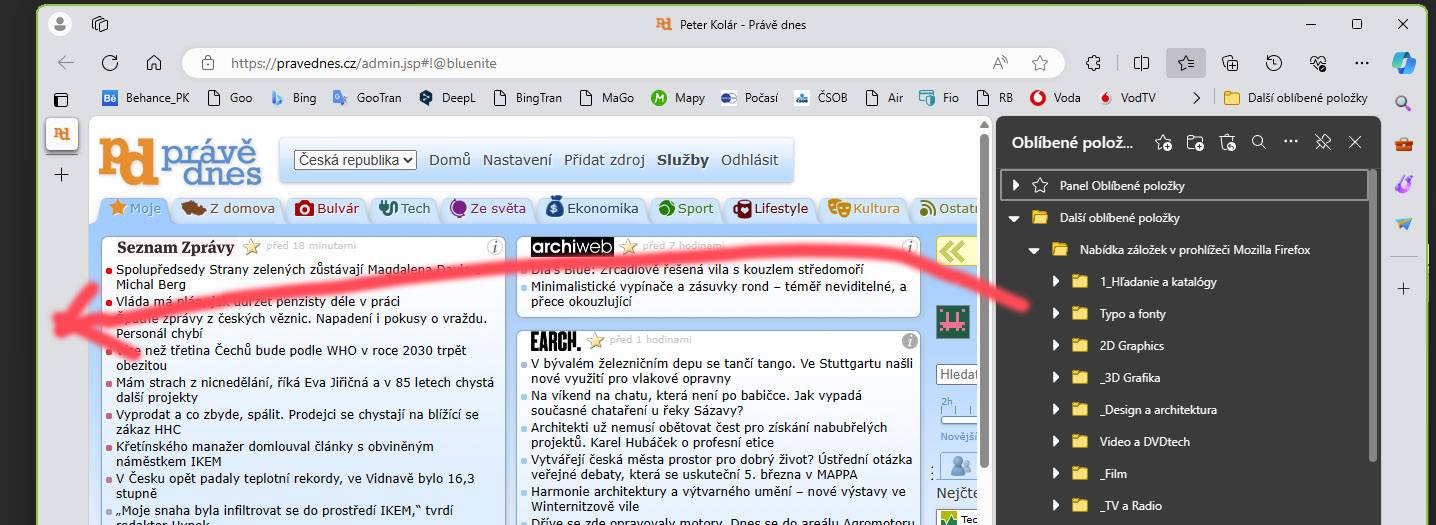Image resolution: width=1436 pixels, height=525 pixels.
Task: Click the Nastavení link
Action: point(517,160)
